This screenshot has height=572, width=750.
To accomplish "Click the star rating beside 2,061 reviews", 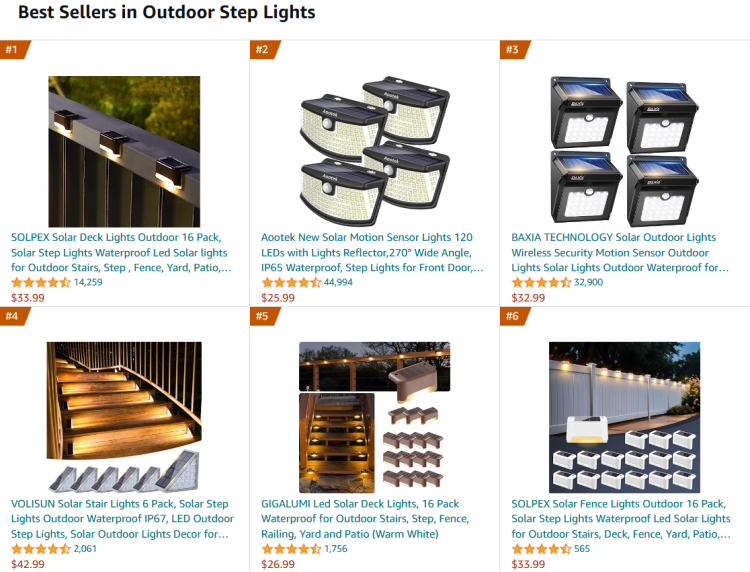I will pyautogui.click(x=41, y=549).
